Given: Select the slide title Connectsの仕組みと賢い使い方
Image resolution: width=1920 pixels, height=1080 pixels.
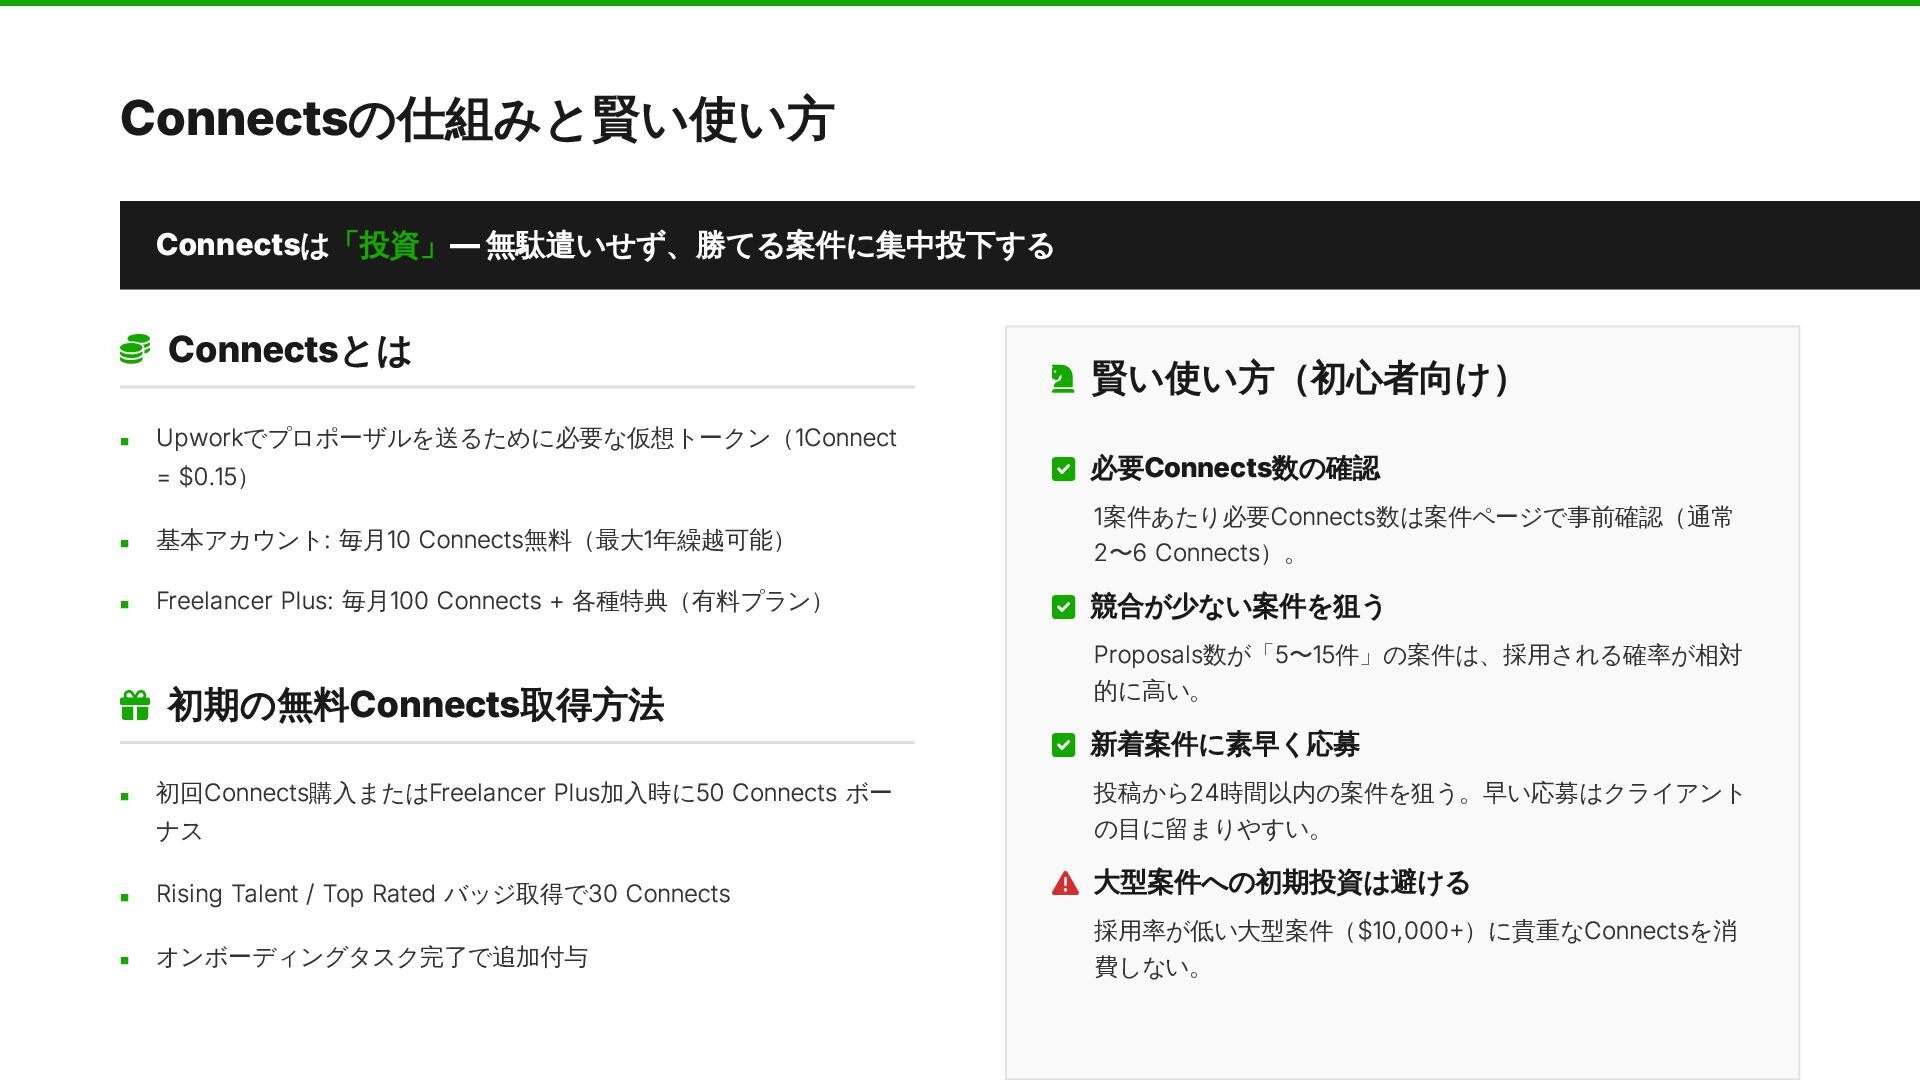Looking at the screenshot, I should [x=477, y=119].
